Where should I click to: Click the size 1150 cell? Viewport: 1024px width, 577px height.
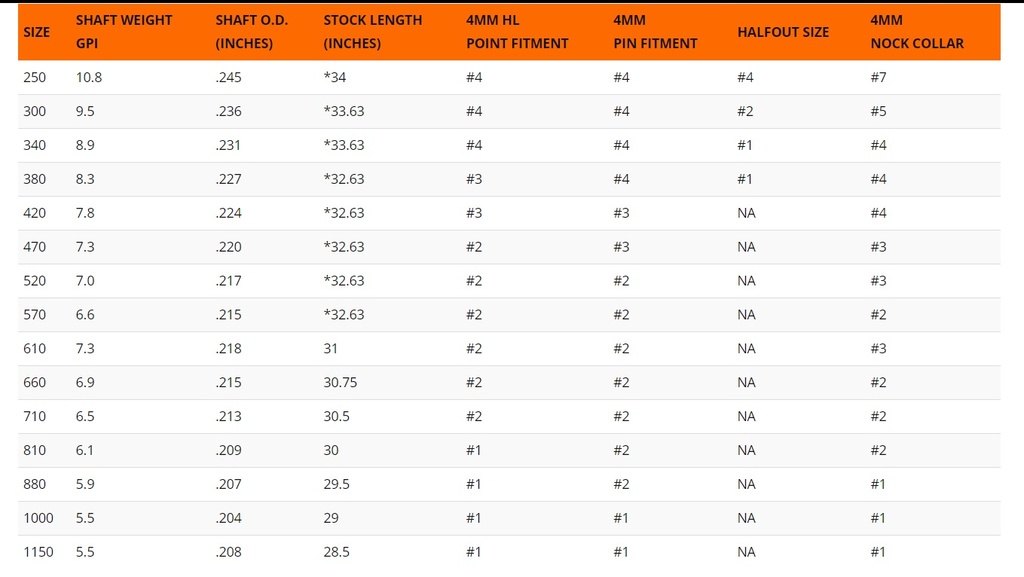39,552
